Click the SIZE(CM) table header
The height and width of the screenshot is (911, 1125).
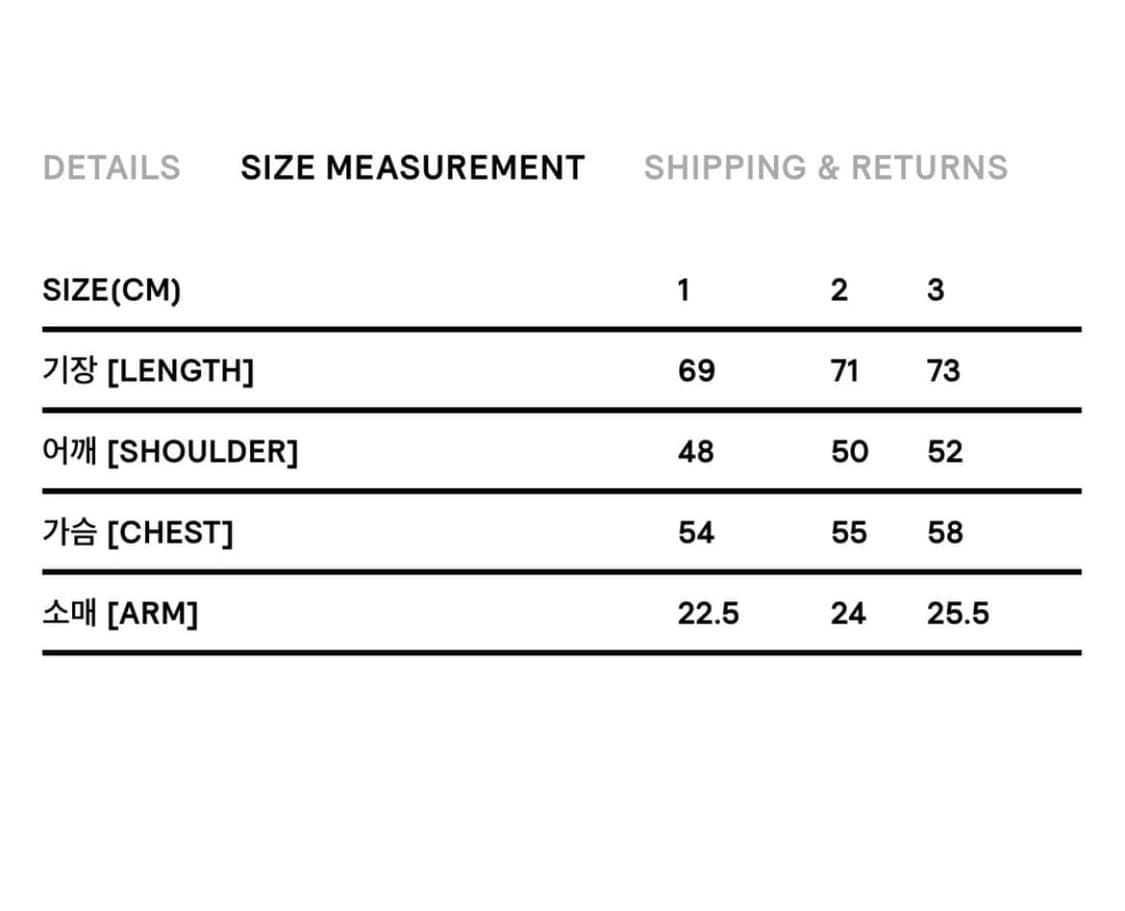112,290
